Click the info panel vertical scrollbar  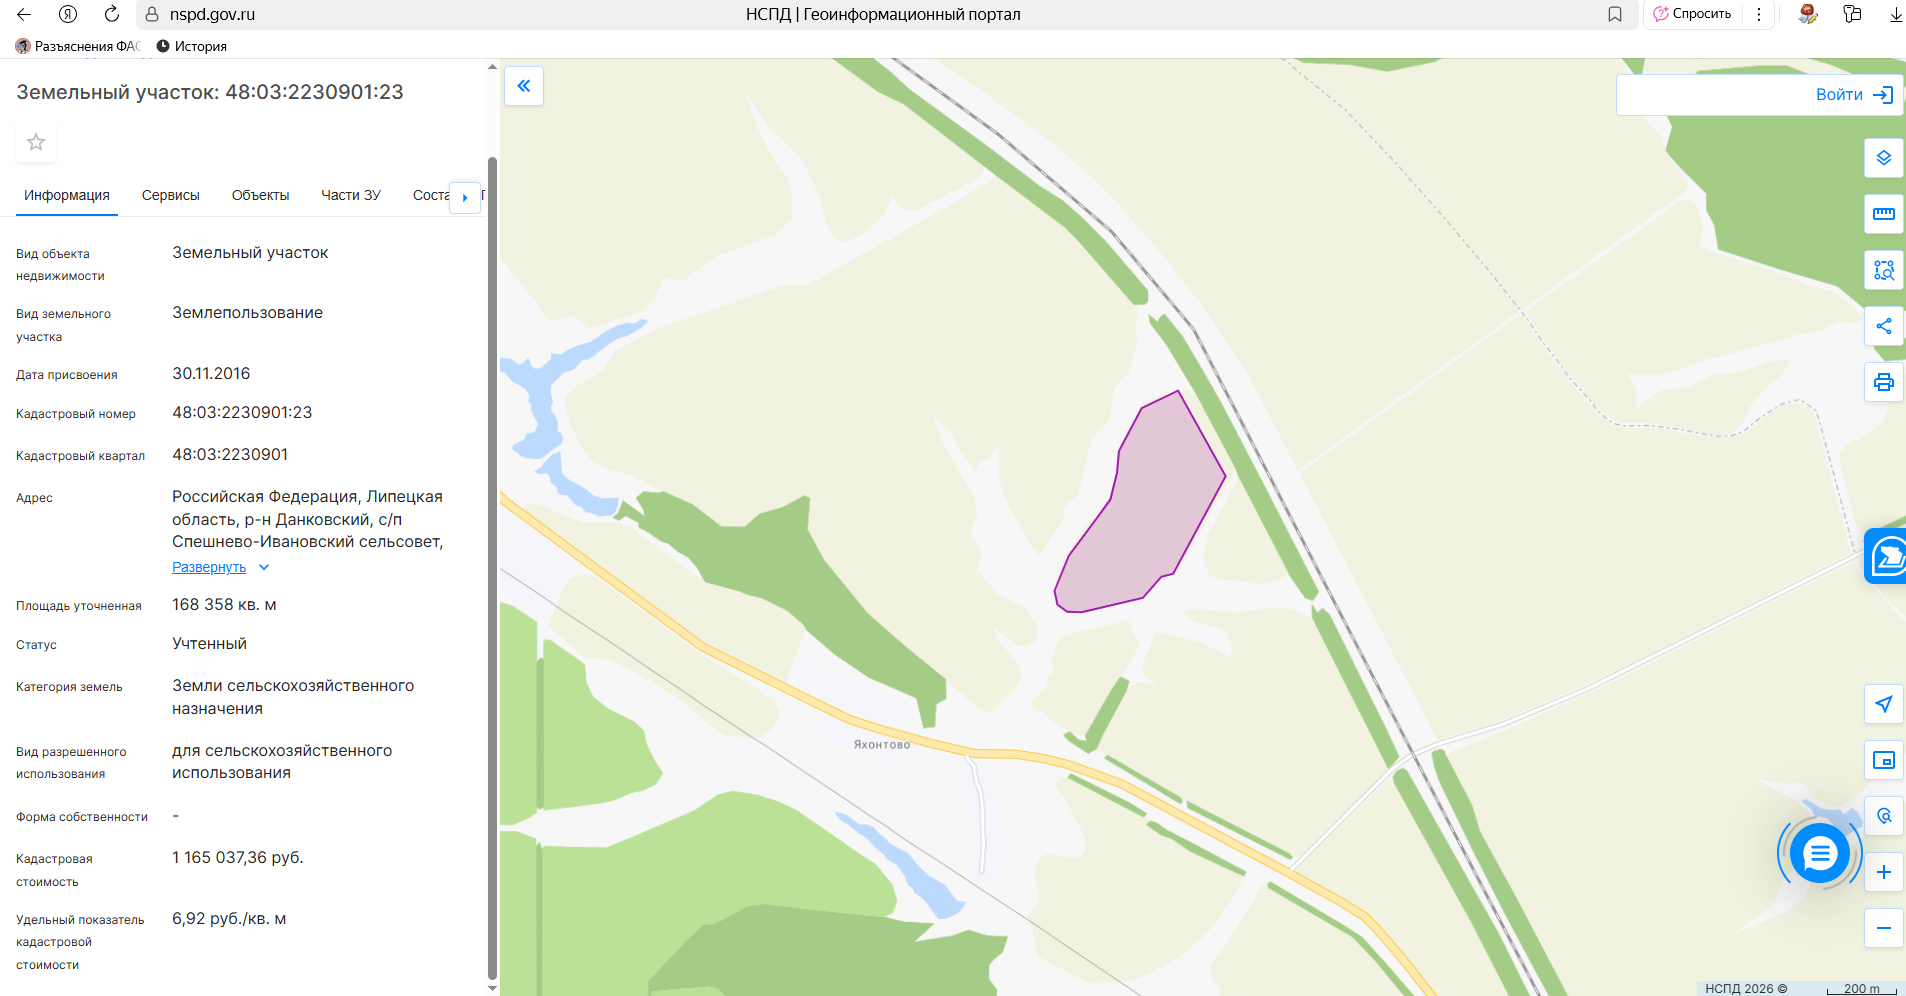491,568
